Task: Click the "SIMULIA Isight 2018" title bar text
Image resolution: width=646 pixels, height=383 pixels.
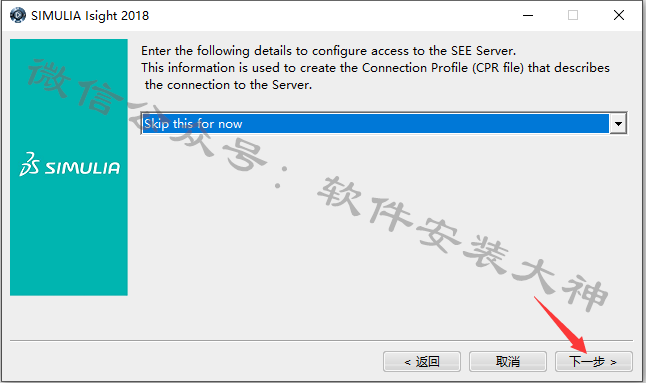Action: [x=90, y=16]
